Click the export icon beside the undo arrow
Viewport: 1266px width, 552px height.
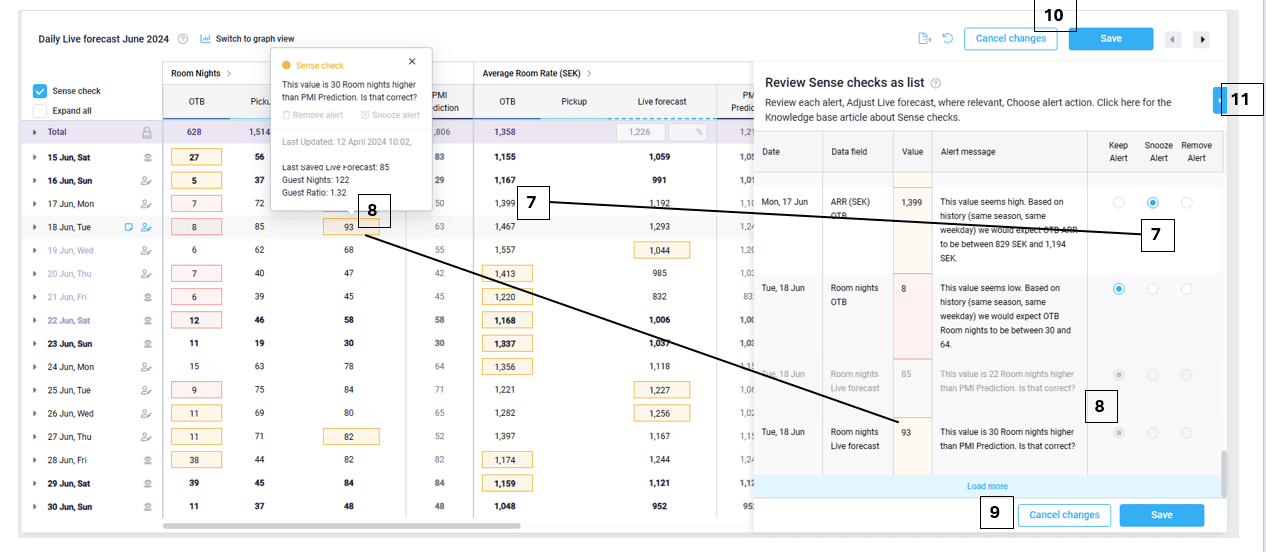click(x=925, y=39)
